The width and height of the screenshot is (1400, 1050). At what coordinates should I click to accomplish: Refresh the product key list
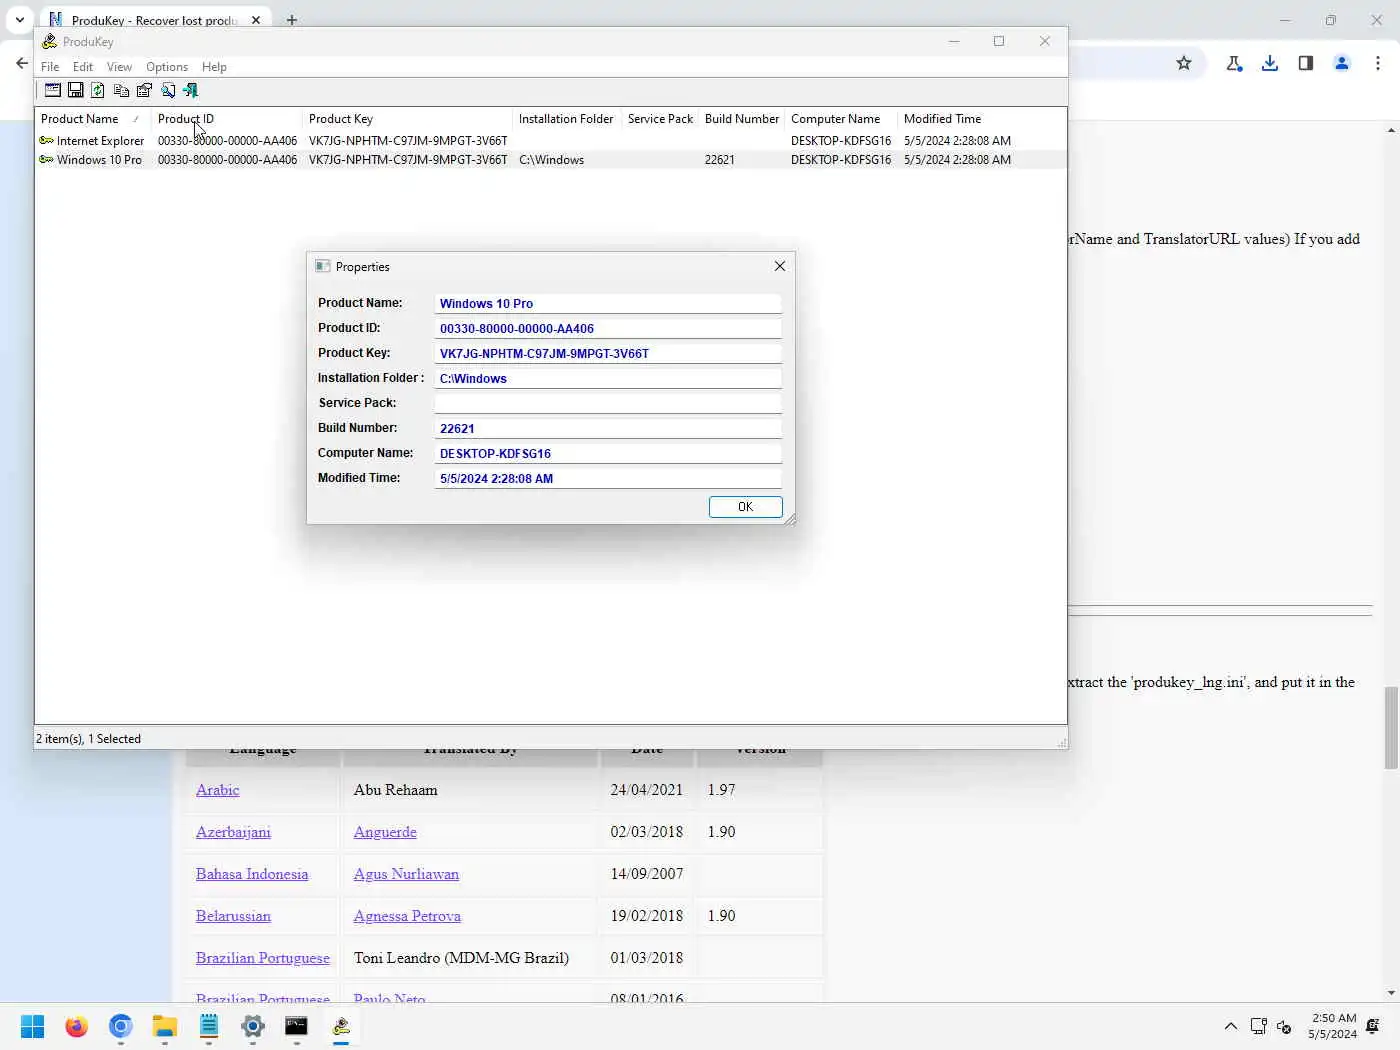click(98, 90)
